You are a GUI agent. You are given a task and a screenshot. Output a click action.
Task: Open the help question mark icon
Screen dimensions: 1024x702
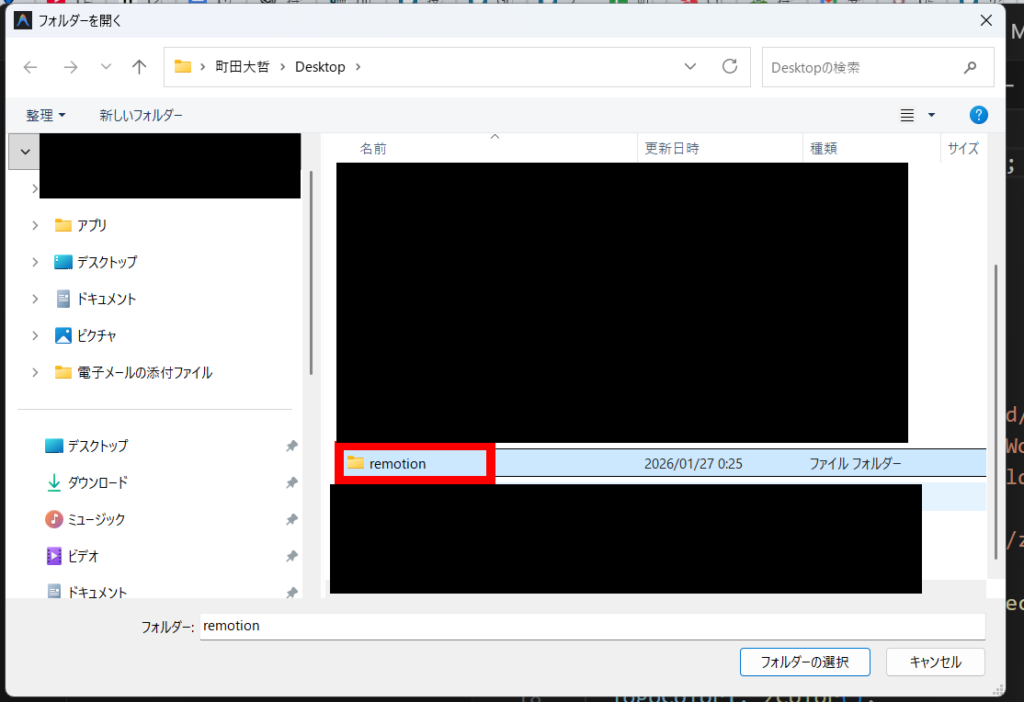point(979,115)
